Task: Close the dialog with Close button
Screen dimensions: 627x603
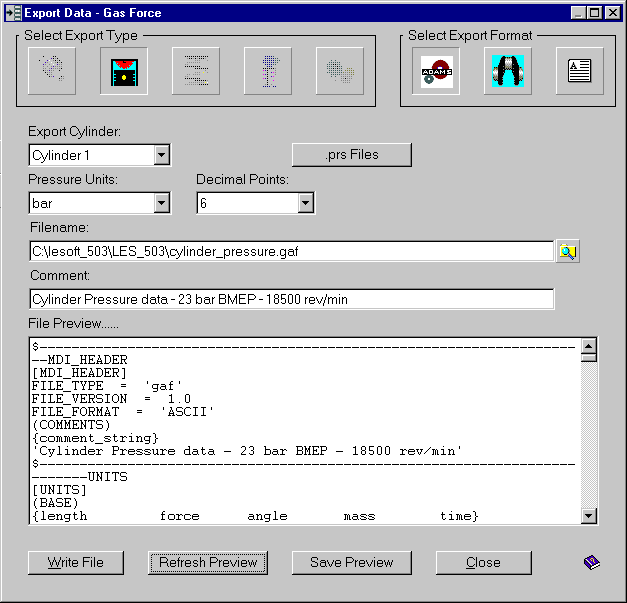Action: (484, 563)
